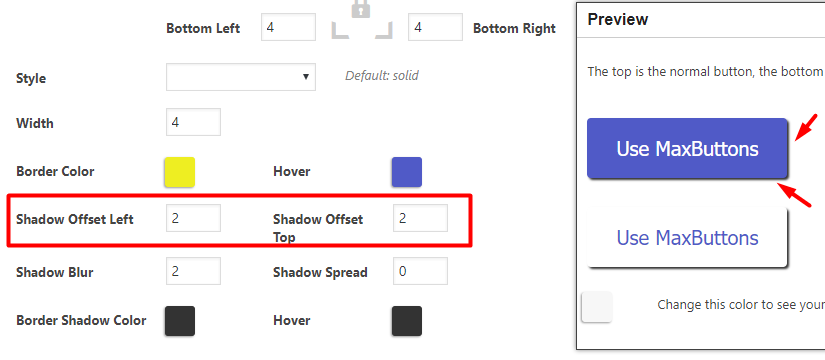Open the yellow Border Color swatch
825x360 pixels.
[179, 172]
